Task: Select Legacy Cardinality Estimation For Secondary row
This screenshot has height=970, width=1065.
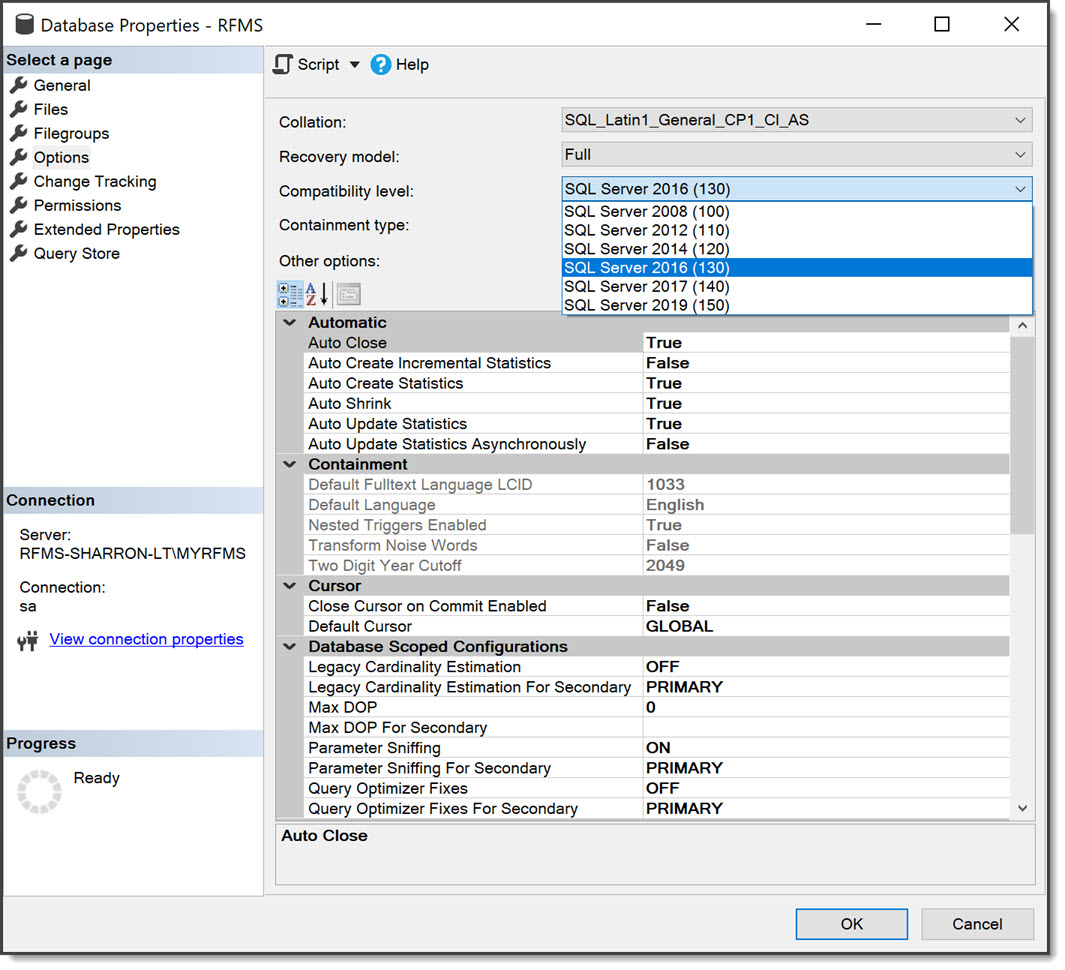Action: [x=656, y=687]
